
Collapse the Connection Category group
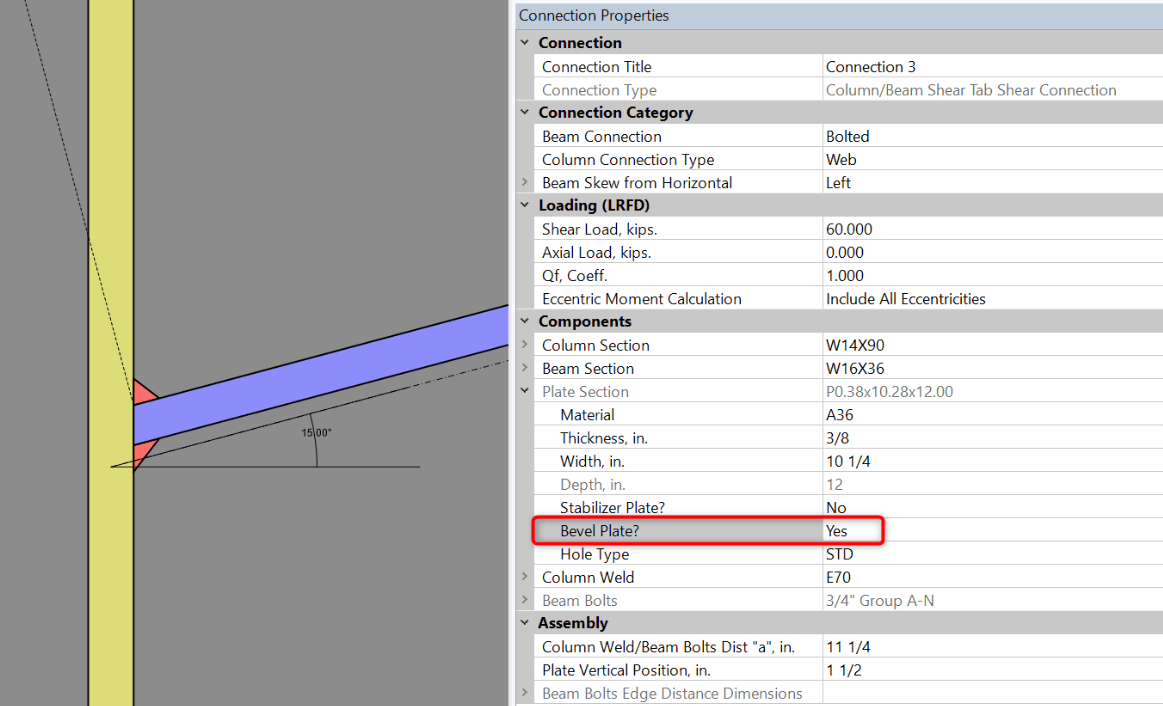[526, 113]
